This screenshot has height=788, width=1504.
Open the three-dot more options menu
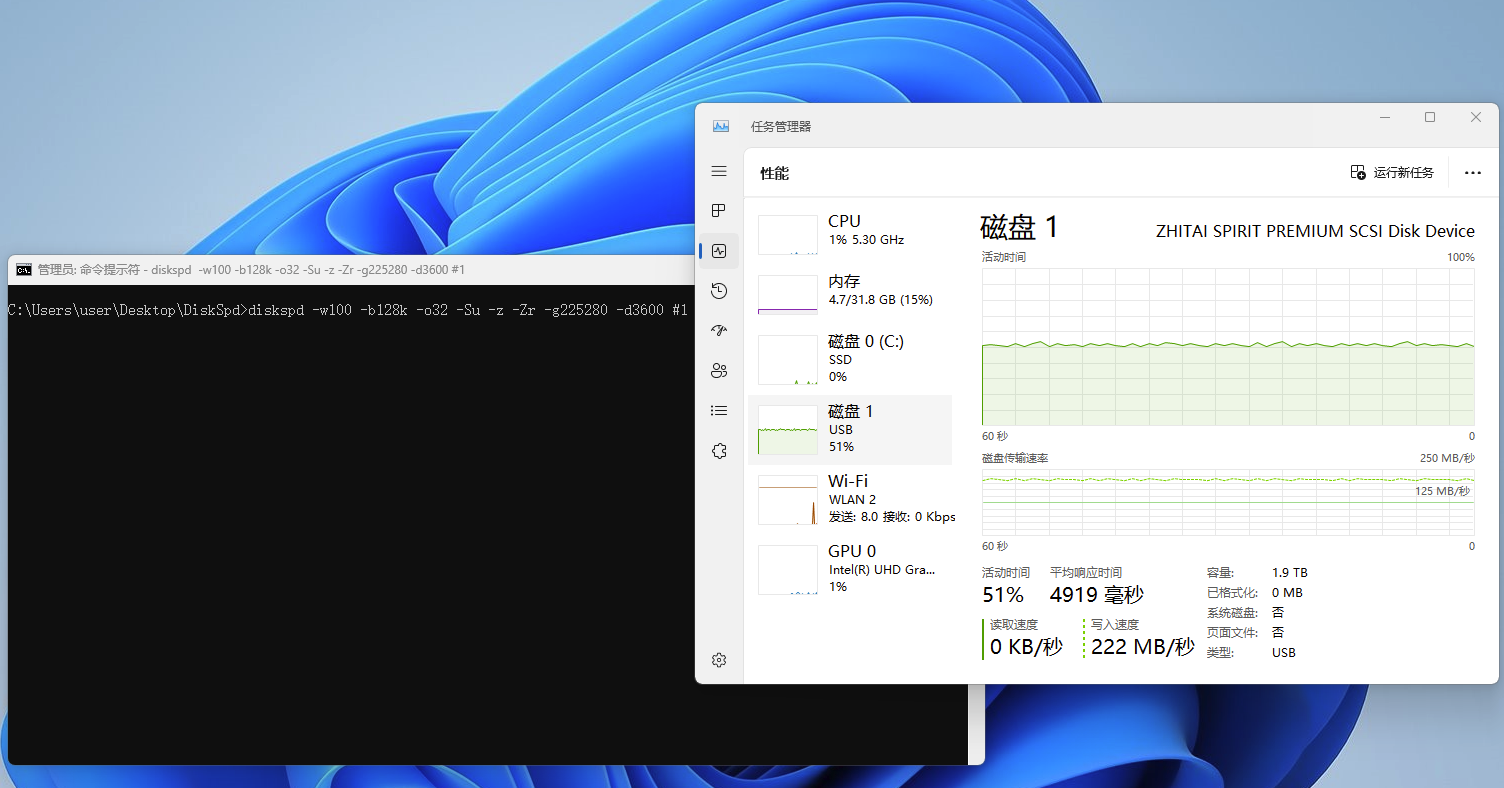[x=1472, y=173]
